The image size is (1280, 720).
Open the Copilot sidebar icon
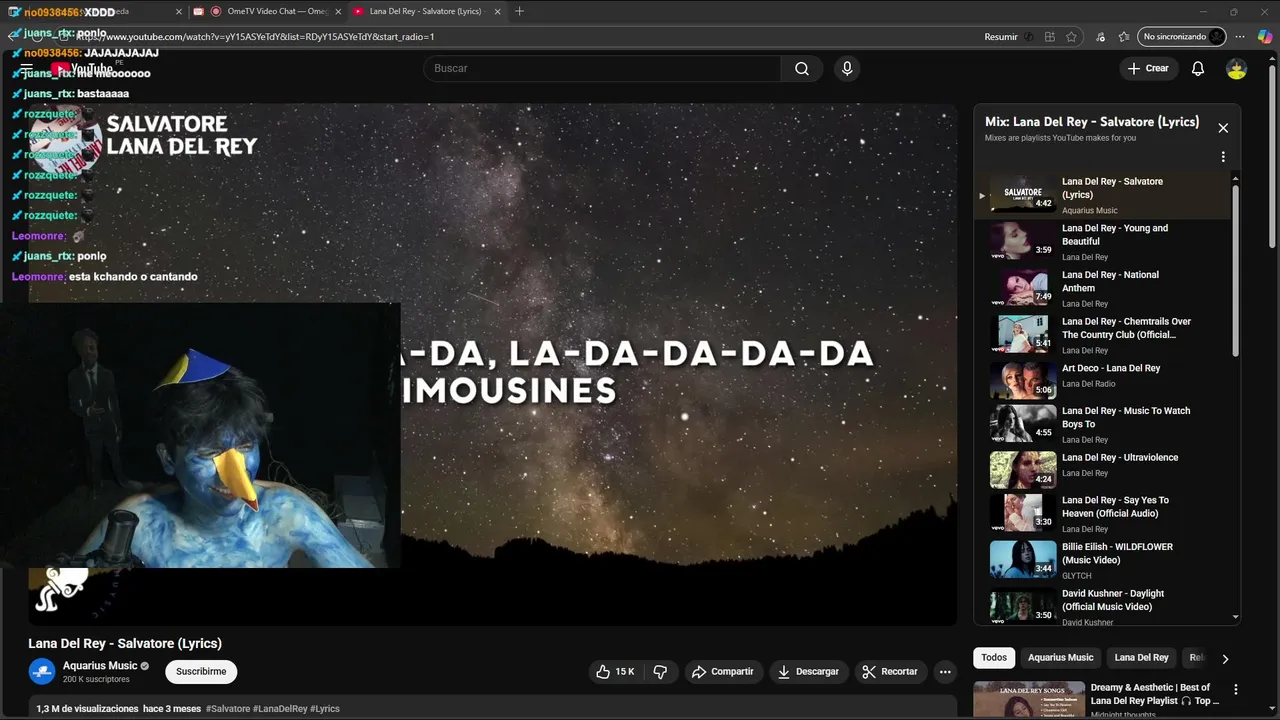click(1265, 36)
